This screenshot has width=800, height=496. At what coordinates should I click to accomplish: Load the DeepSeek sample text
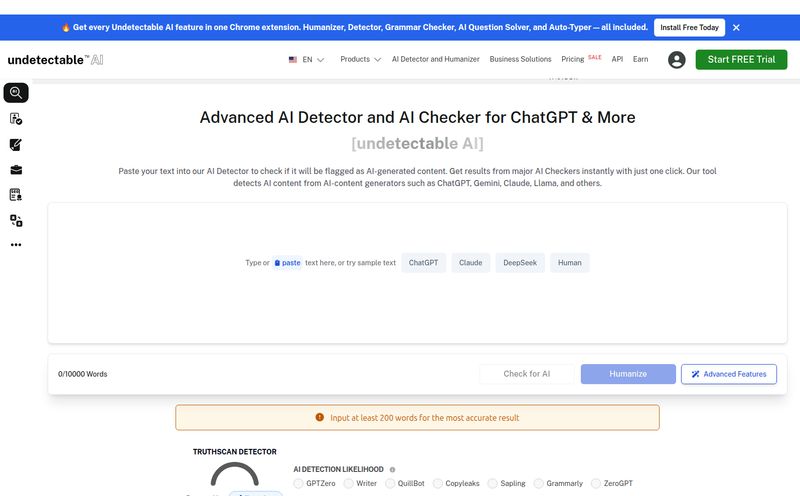520,263
